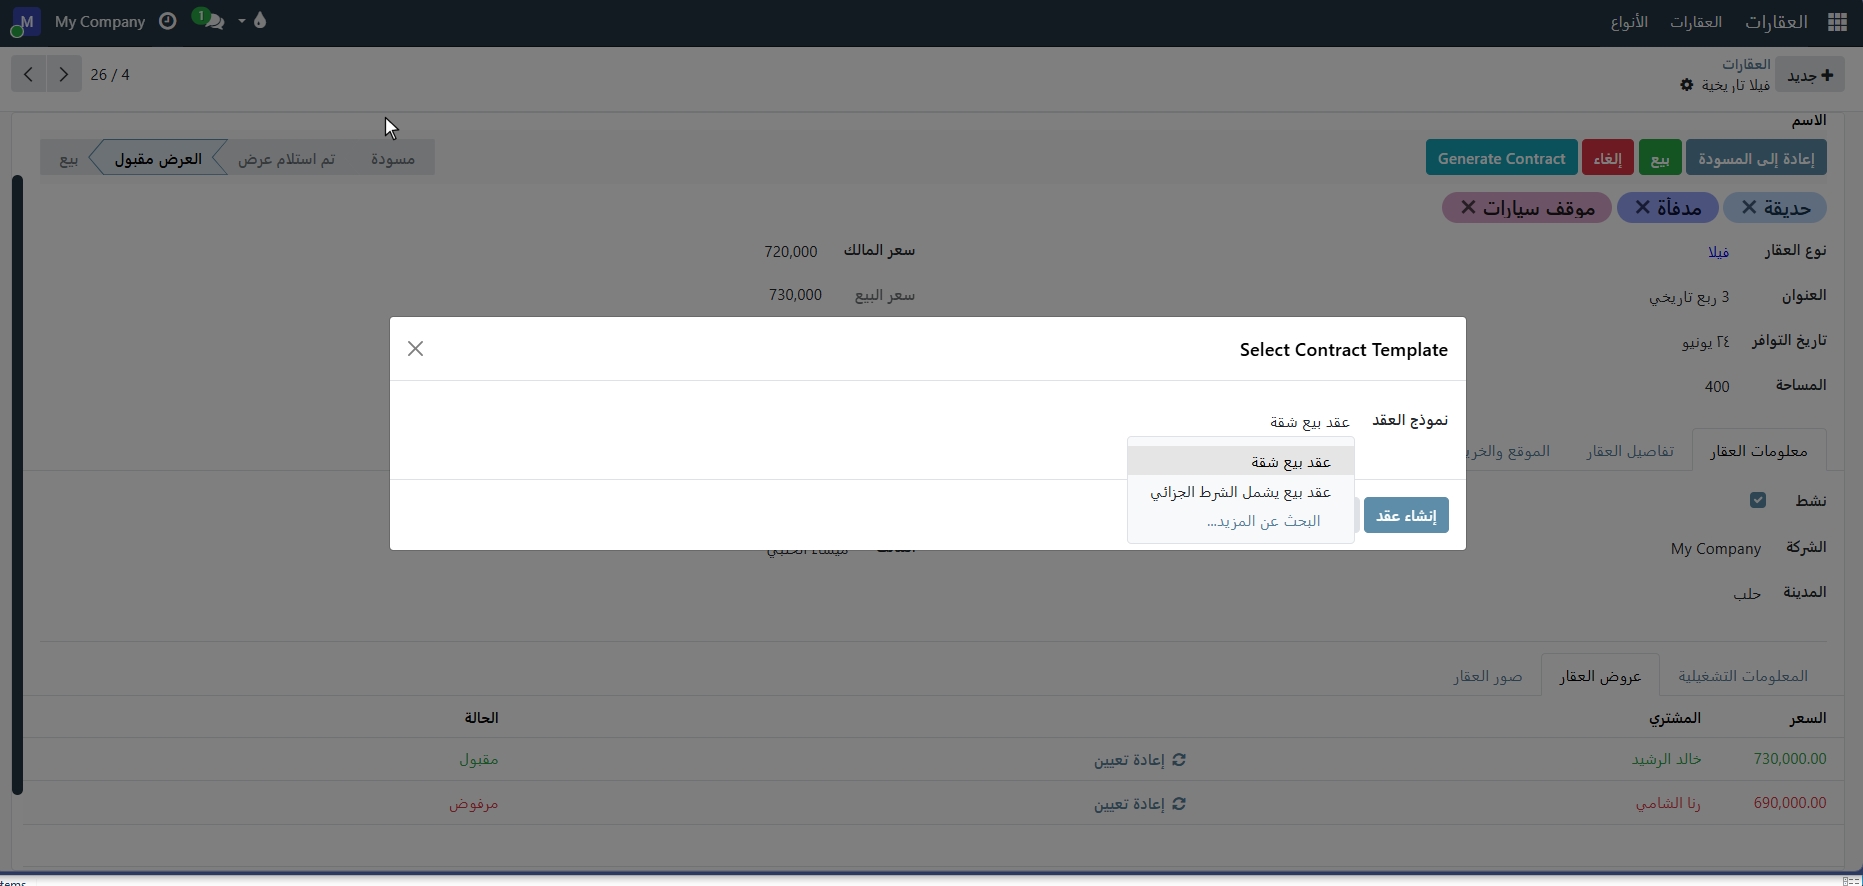The height and width of the screenshot is (886, 1863).
Task: Choose عقد بيع يشمل الشرط الجزائي option
Action: click(x=1240, y=492)
